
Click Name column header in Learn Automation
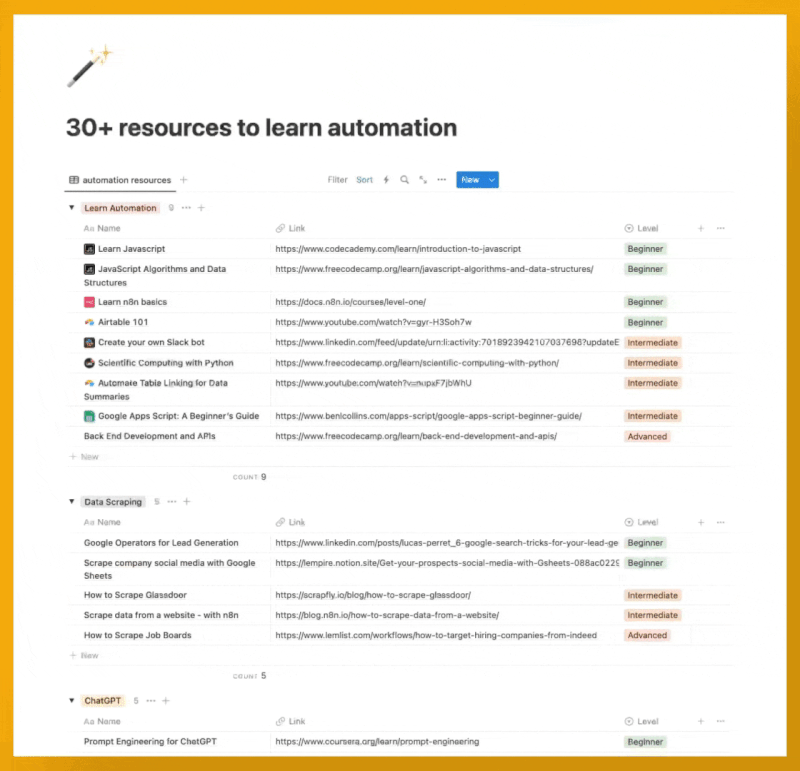point(102,228)
